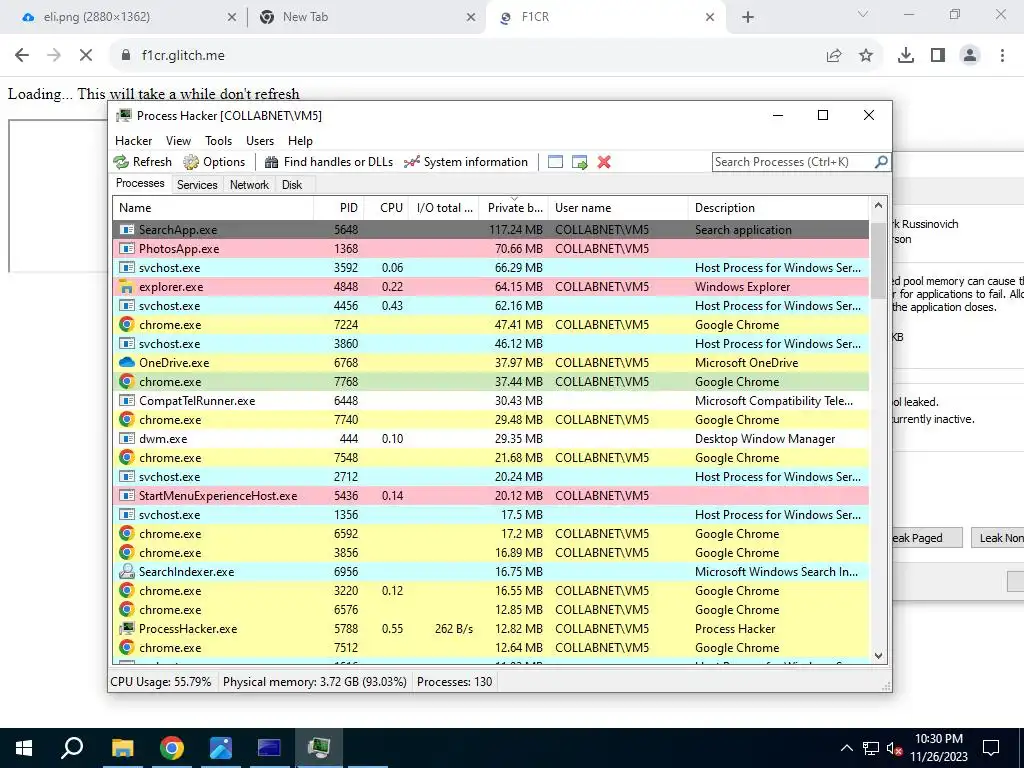Click Leak Non button in background window
Viewport: 1024px width, 768px height.
point(997,537)
